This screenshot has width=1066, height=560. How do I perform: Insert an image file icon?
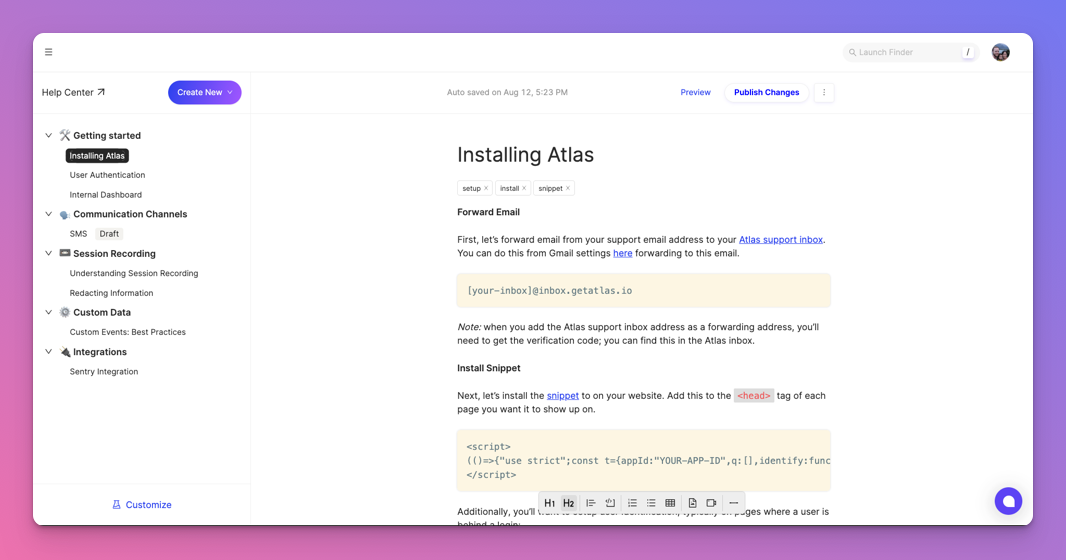tap(692, 503)
